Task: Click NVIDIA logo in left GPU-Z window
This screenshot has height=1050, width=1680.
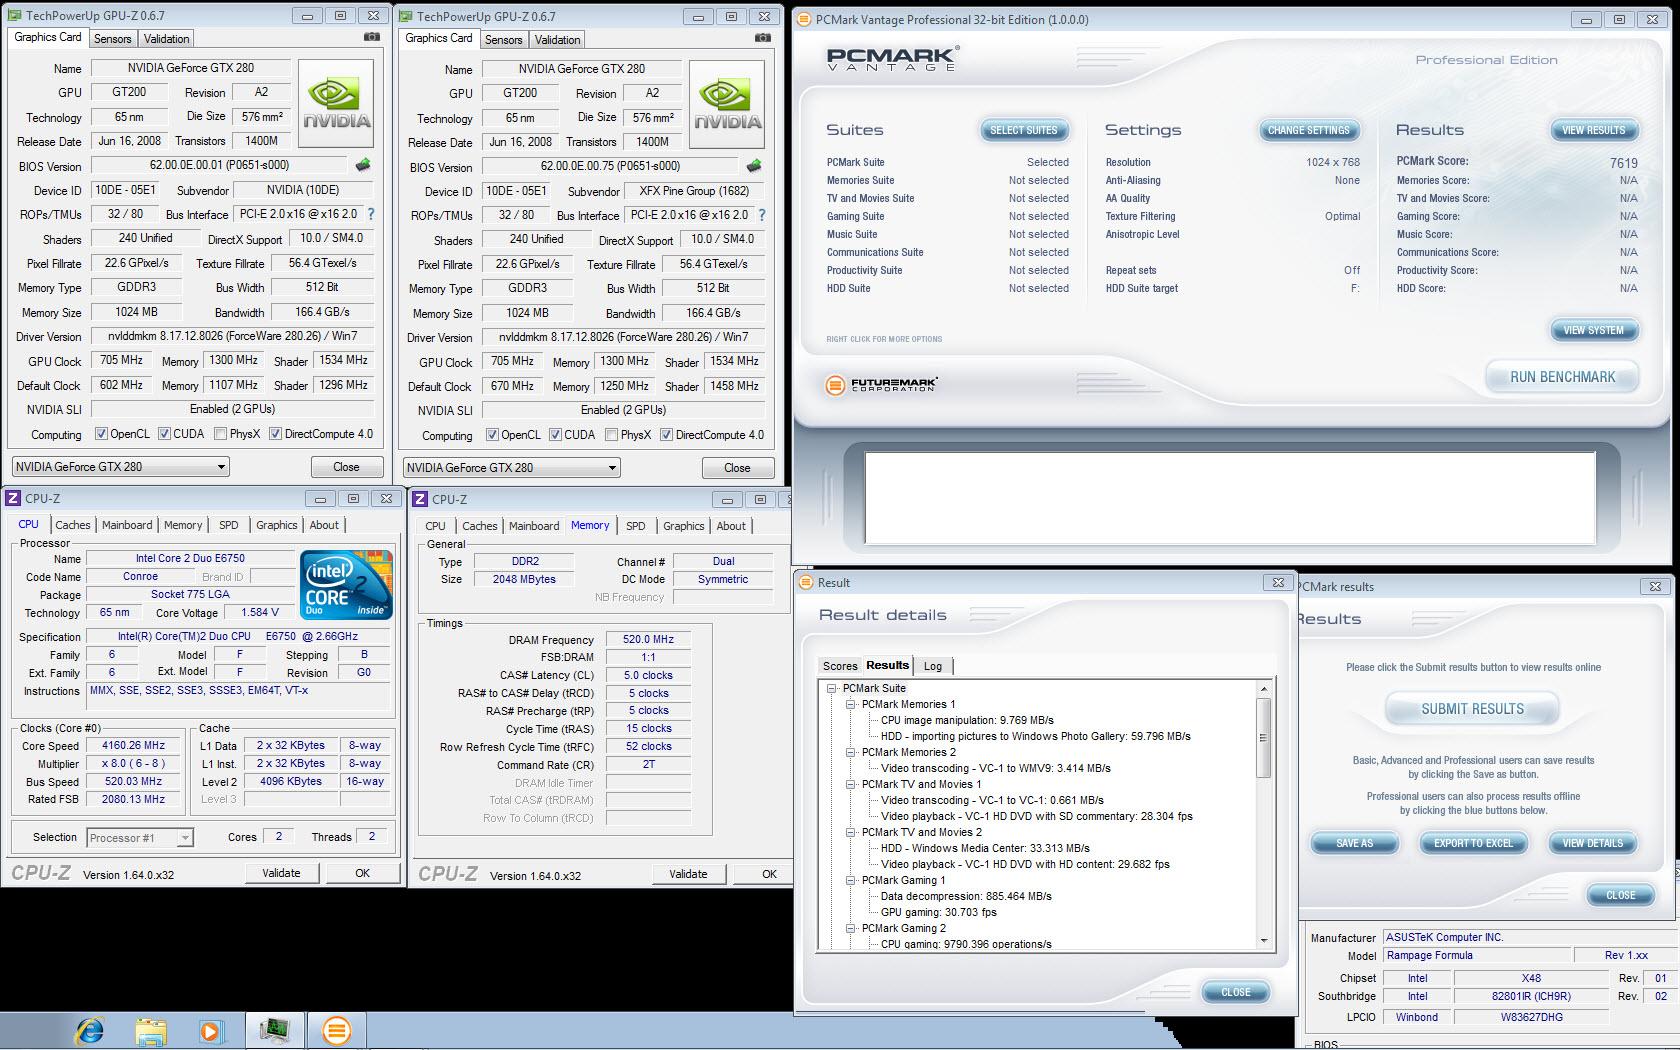Action: tap(337, 104)
